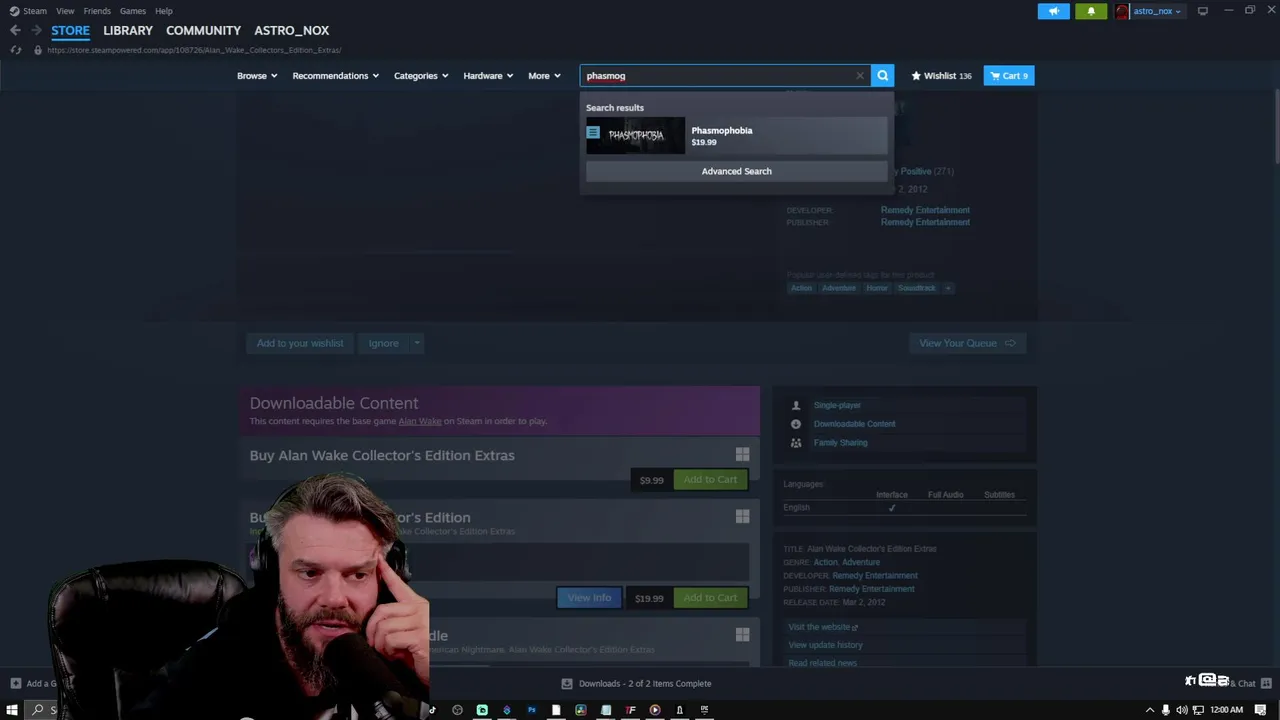Screen dimensions: 1280x720
Task: Click the taskbar clock showing 12:00 AM
Action: [1226, 710]
